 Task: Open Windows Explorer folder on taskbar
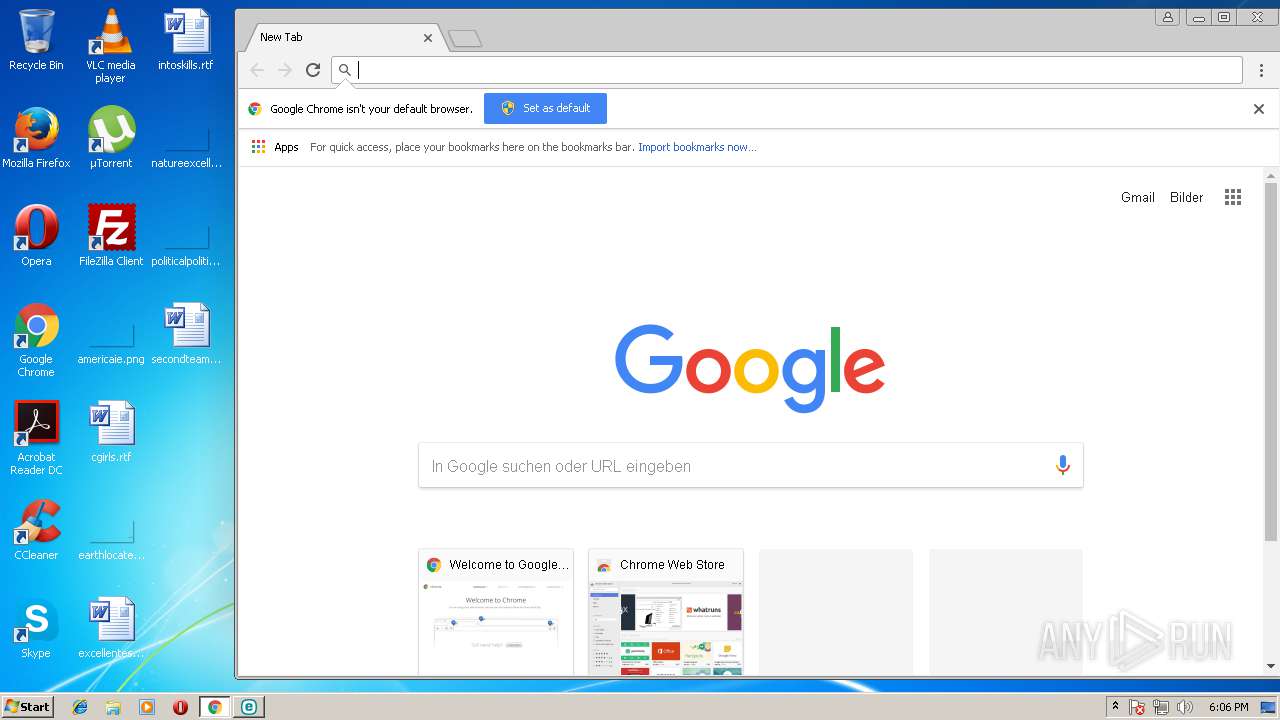point(113,707)
